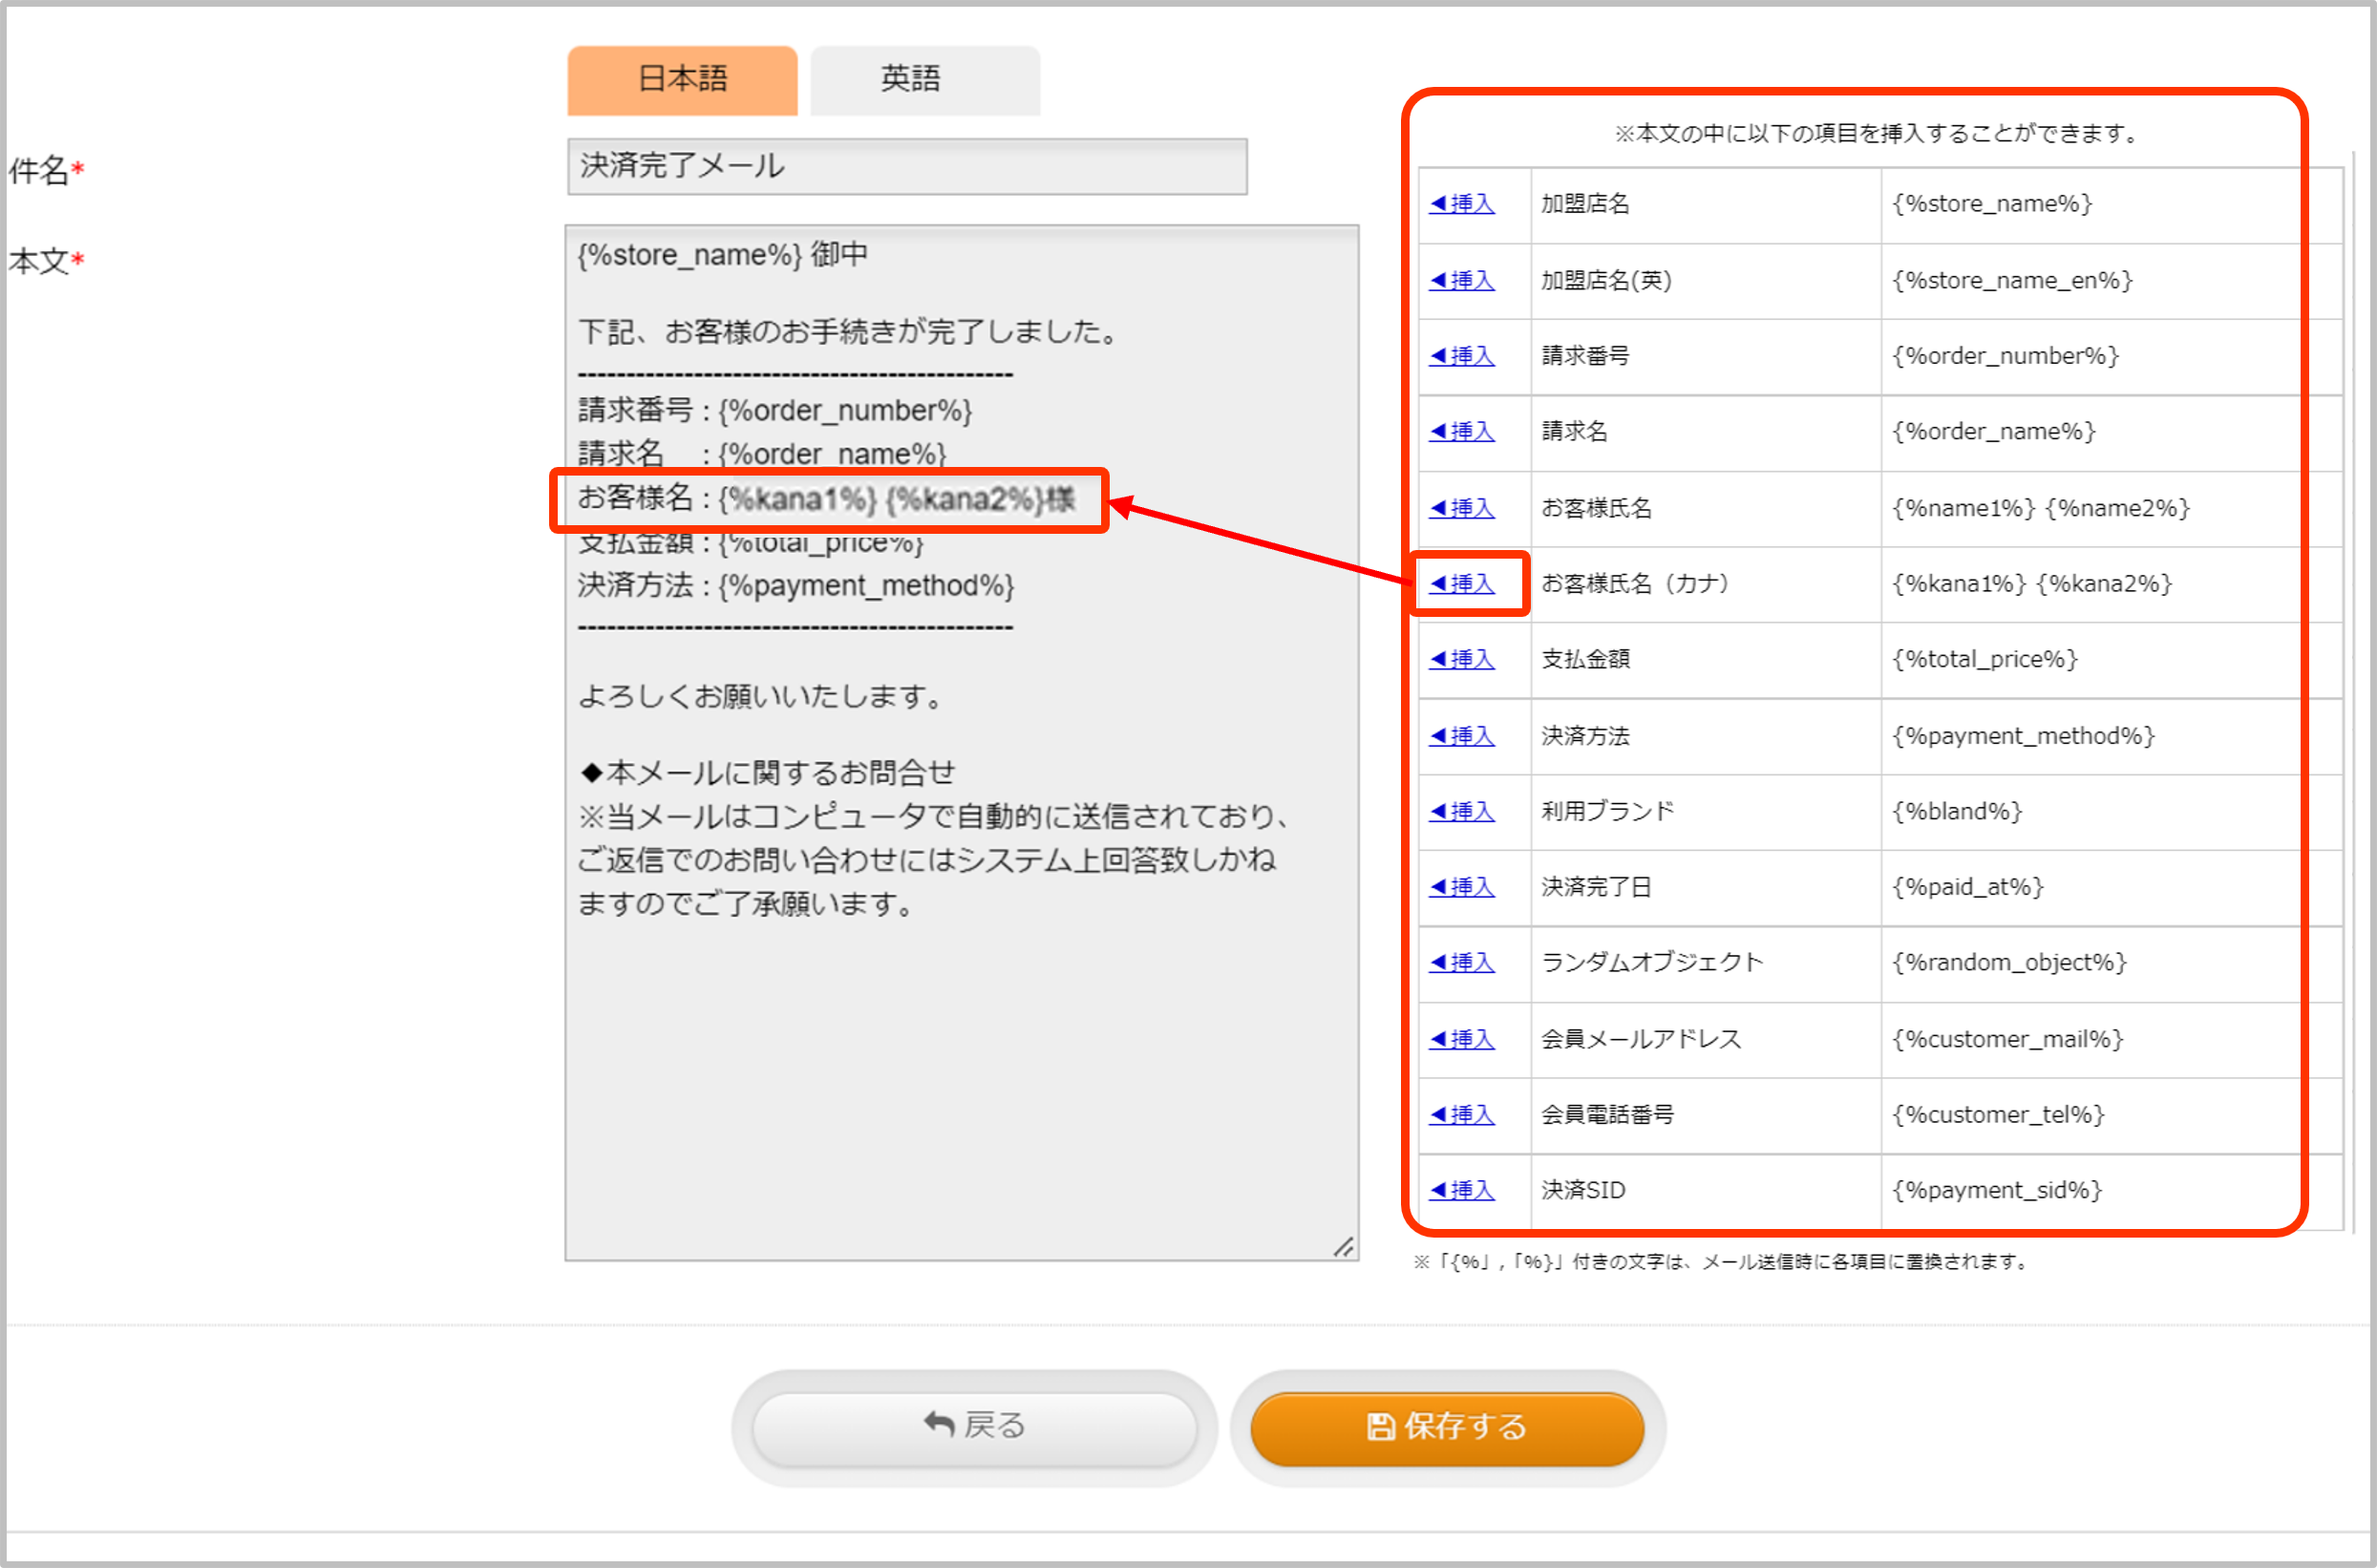Insert お客様氏名（カナ）placeholder via 挿入 link
This screenshot has width=2377, height=1568.
(x=1462, y=584)
